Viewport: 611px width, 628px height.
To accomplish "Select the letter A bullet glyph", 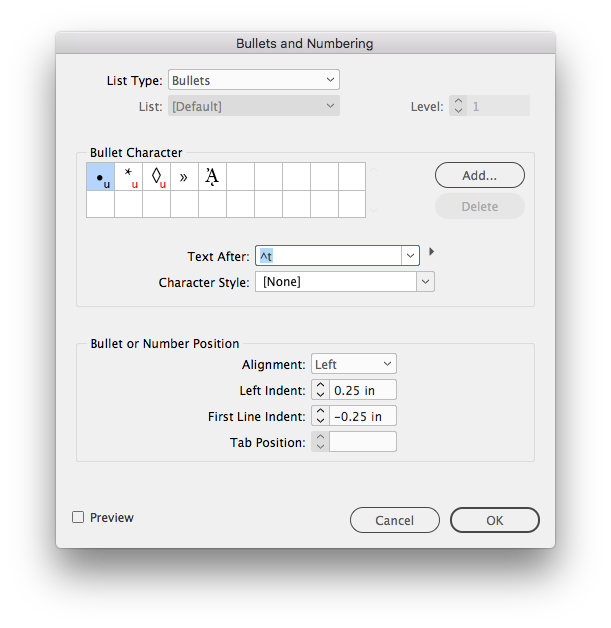I will tap(212, 177).
